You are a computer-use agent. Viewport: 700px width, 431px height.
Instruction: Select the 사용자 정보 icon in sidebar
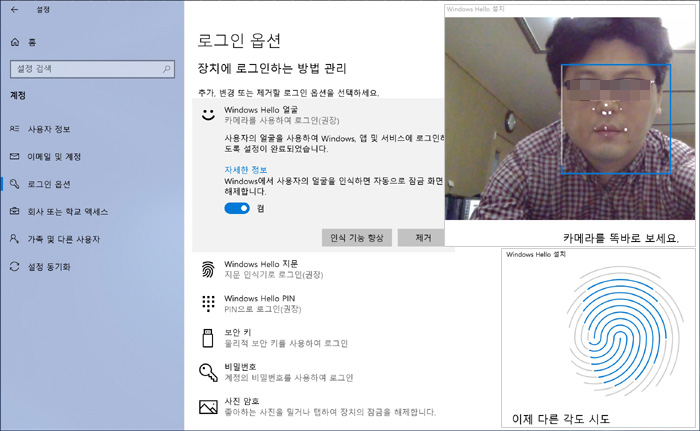14,129
